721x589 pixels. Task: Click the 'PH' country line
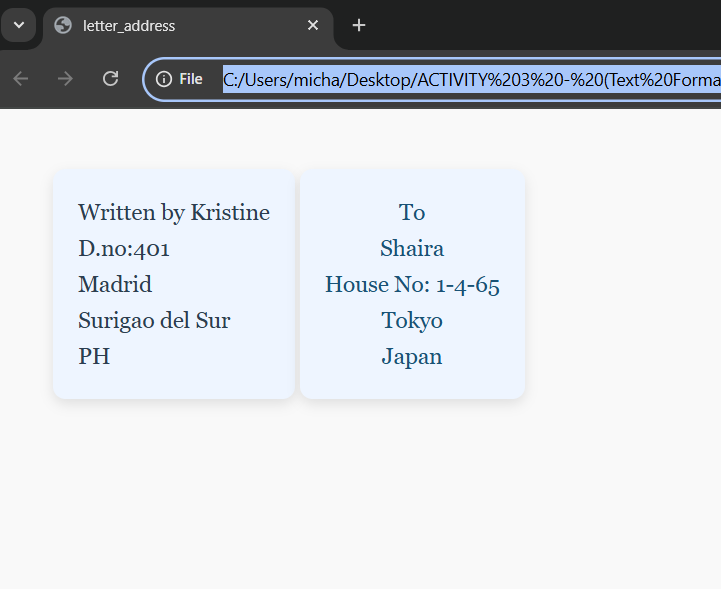(x=94, y=356)
